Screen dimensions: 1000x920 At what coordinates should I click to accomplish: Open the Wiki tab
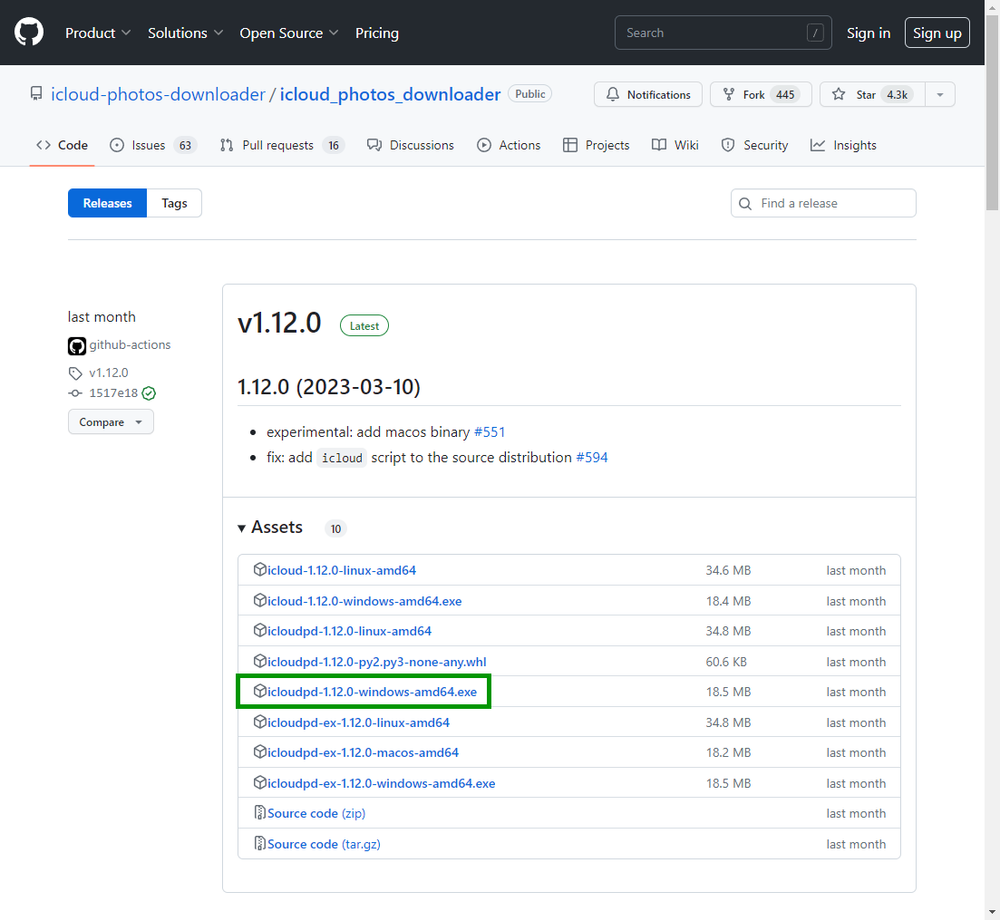pyautogui.click(x=675, y=145)
